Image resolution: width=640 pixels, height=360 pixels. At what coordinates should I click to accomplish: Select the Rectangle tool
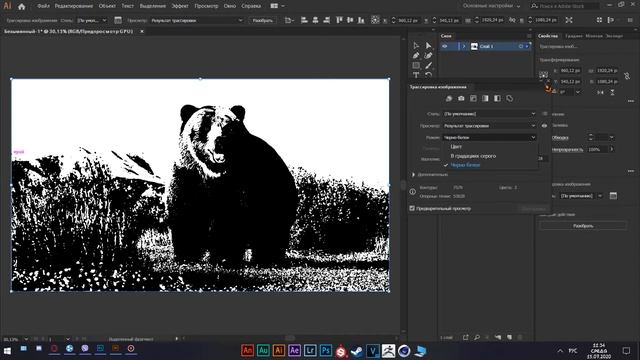tap(416, 65)
